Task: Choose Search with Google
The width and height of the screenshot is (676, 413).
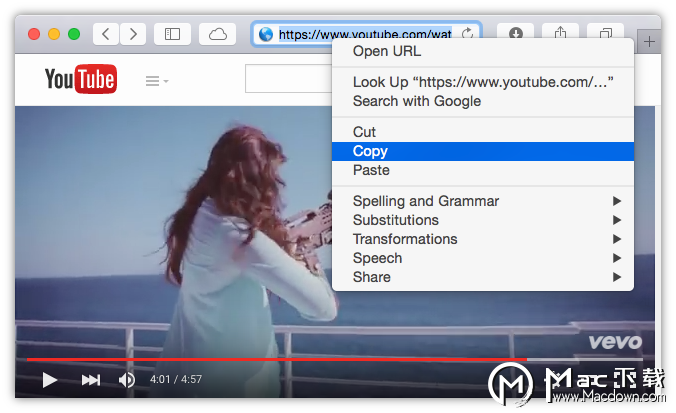Action: (x=483, y=101)
